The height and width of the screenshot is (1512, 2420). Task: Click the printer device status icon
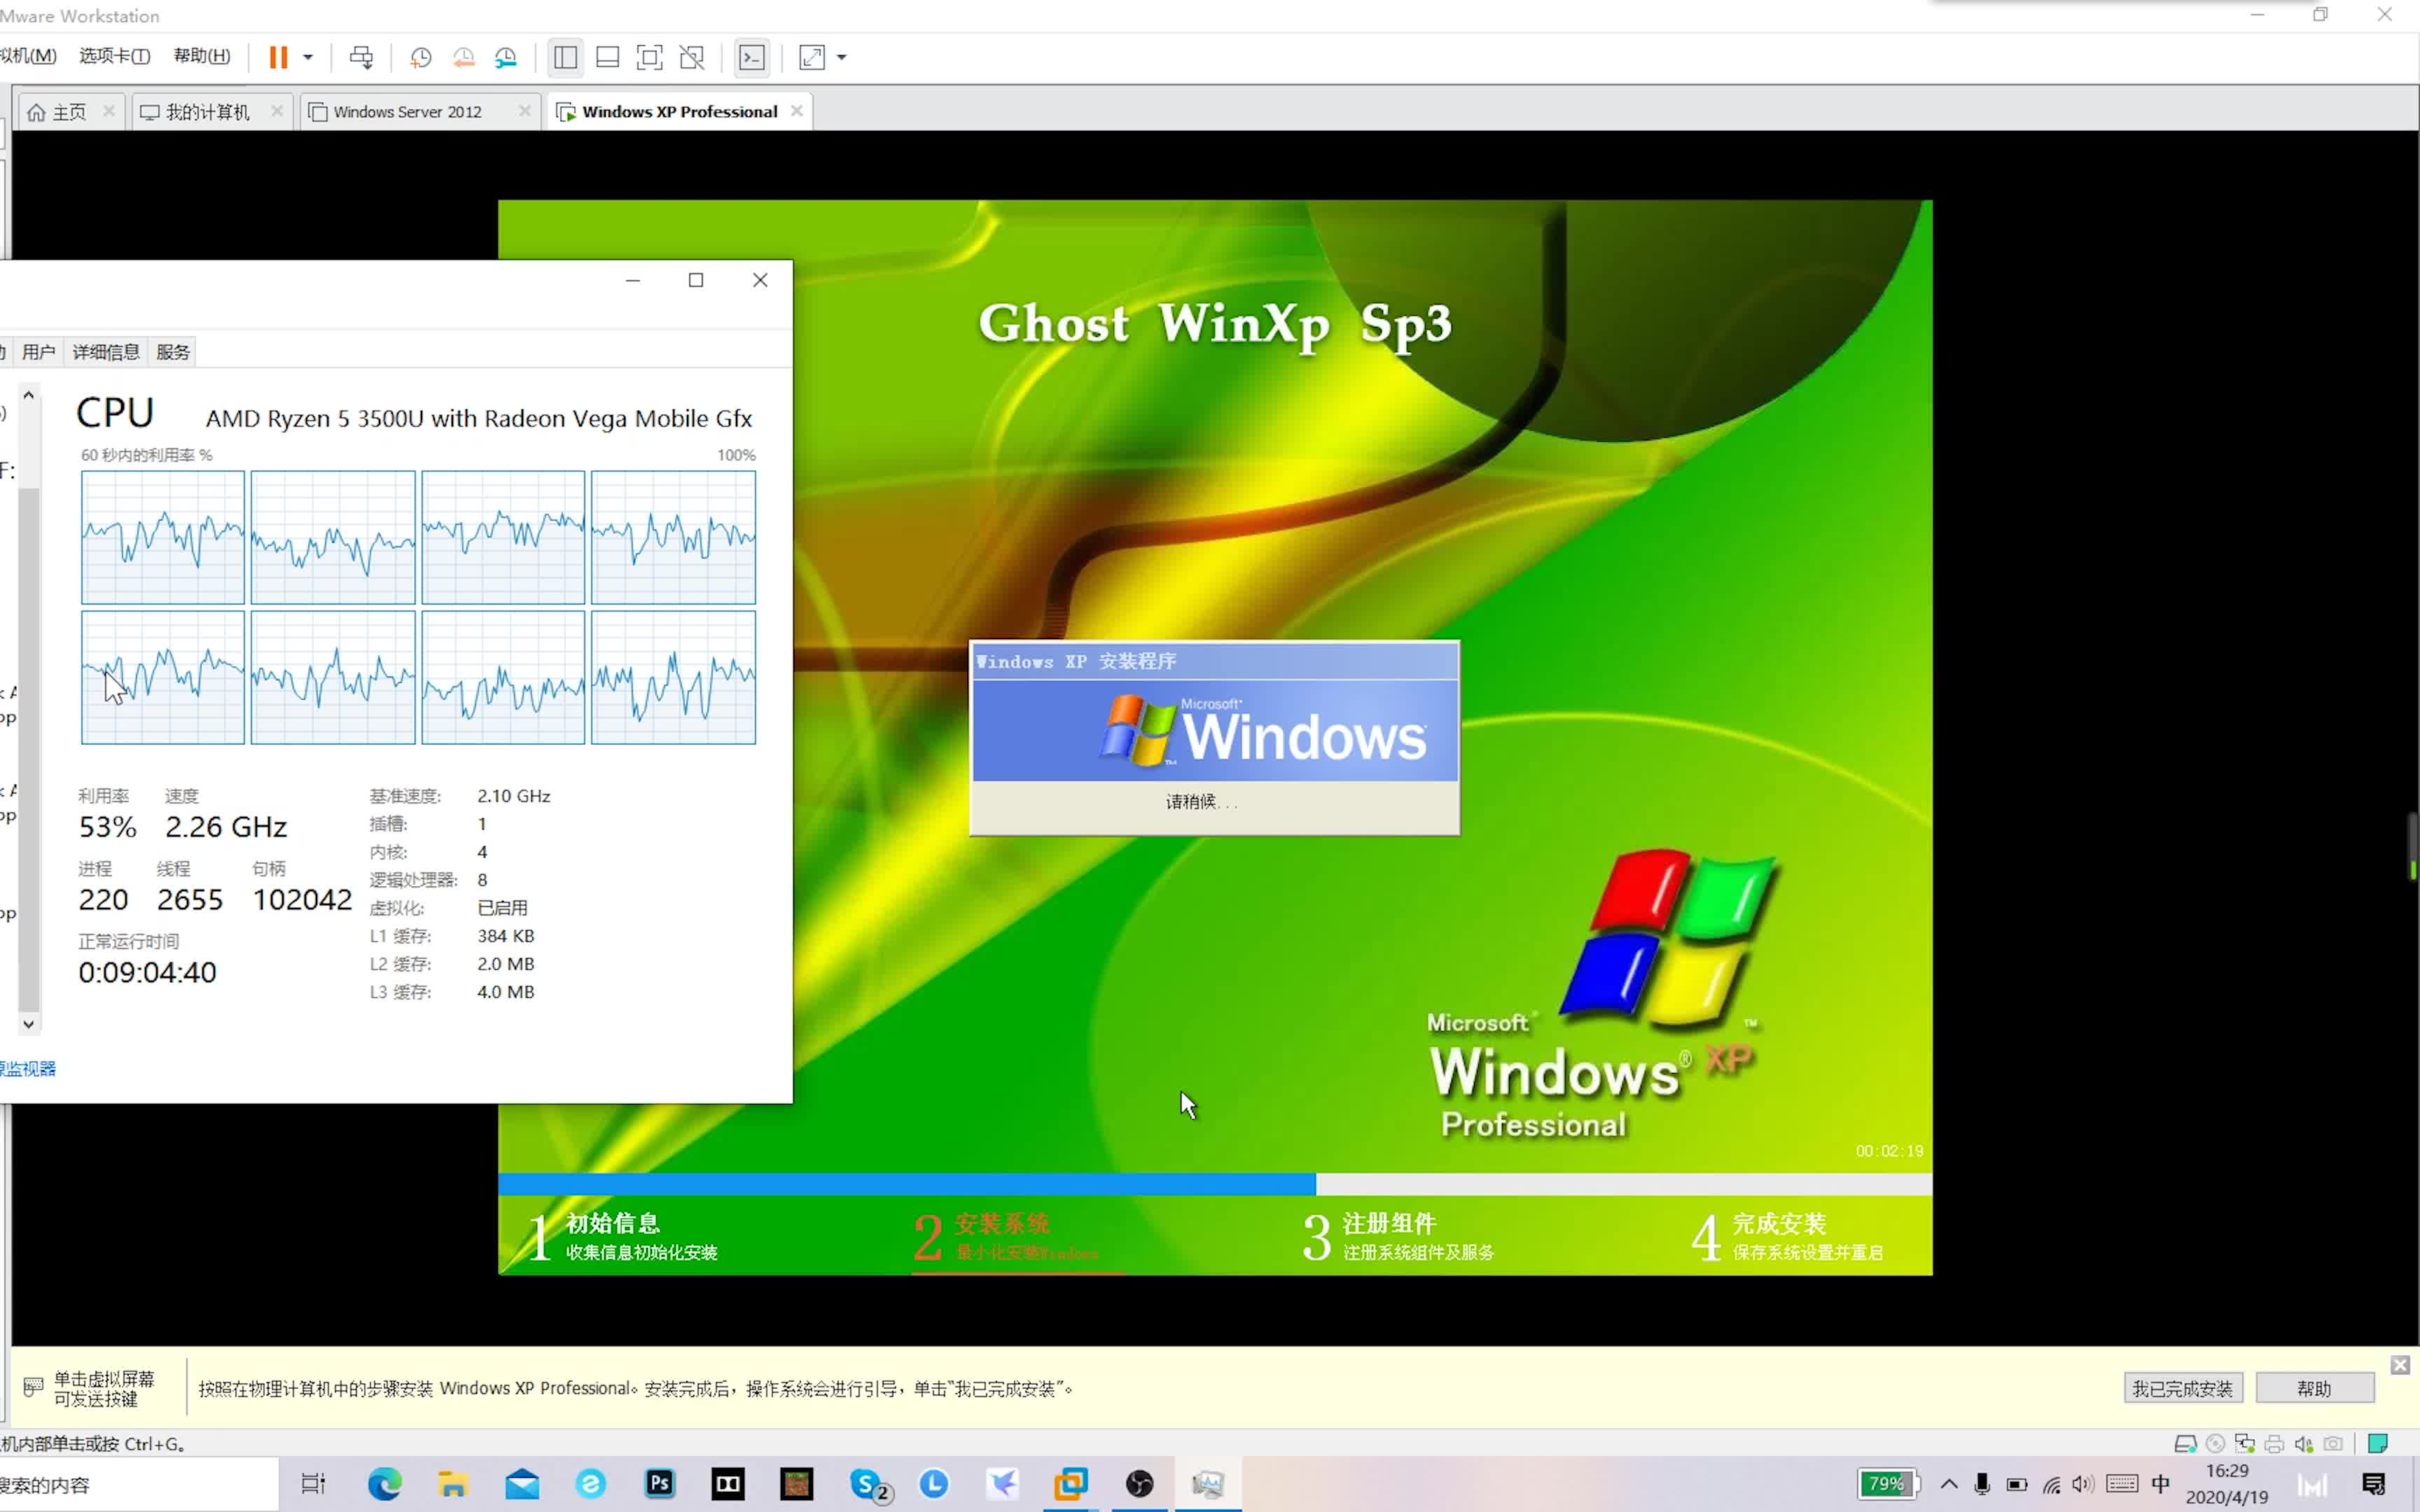tap(2274, 1444)
